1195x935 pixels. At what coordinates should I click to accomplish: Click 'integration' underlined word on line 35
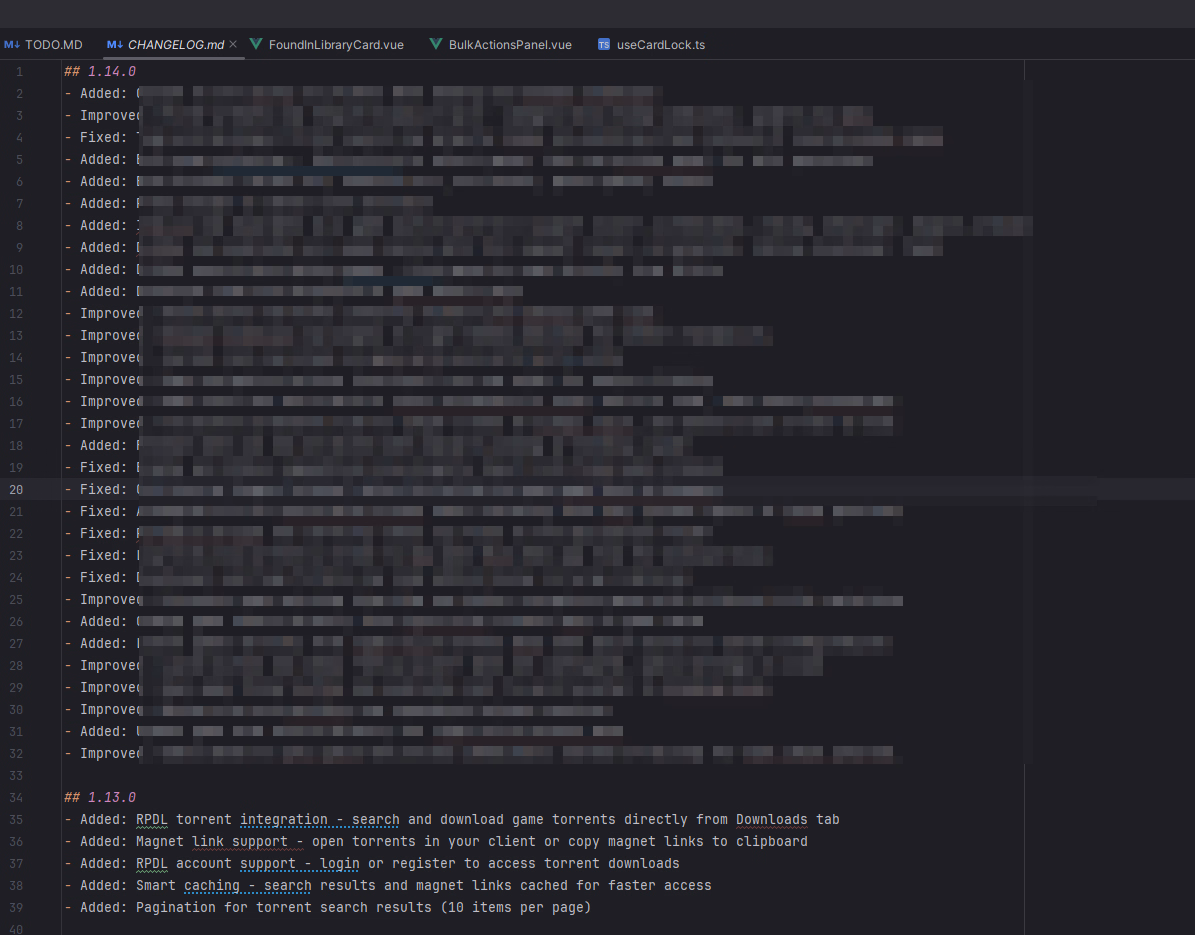pyautogui.click(x=284, y=820)
